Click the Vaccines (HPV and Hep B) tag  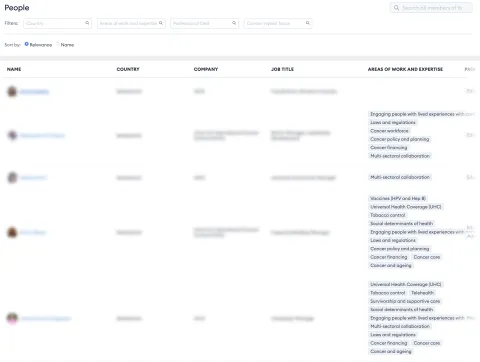398,198
